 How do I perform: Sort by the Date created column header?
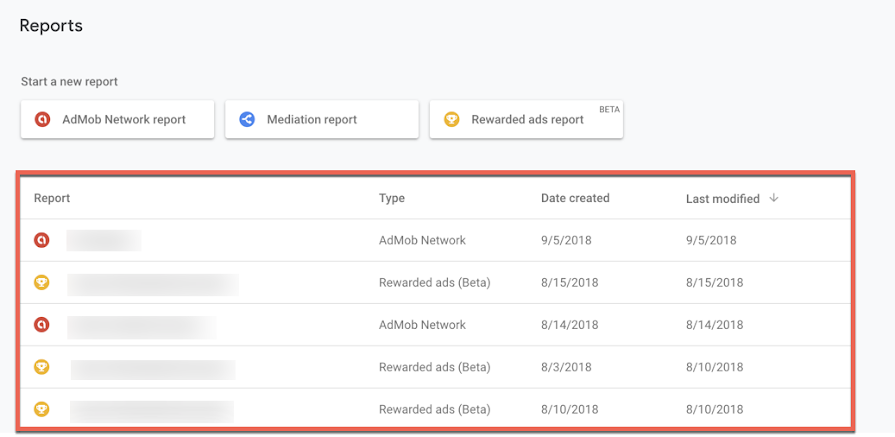575,198
